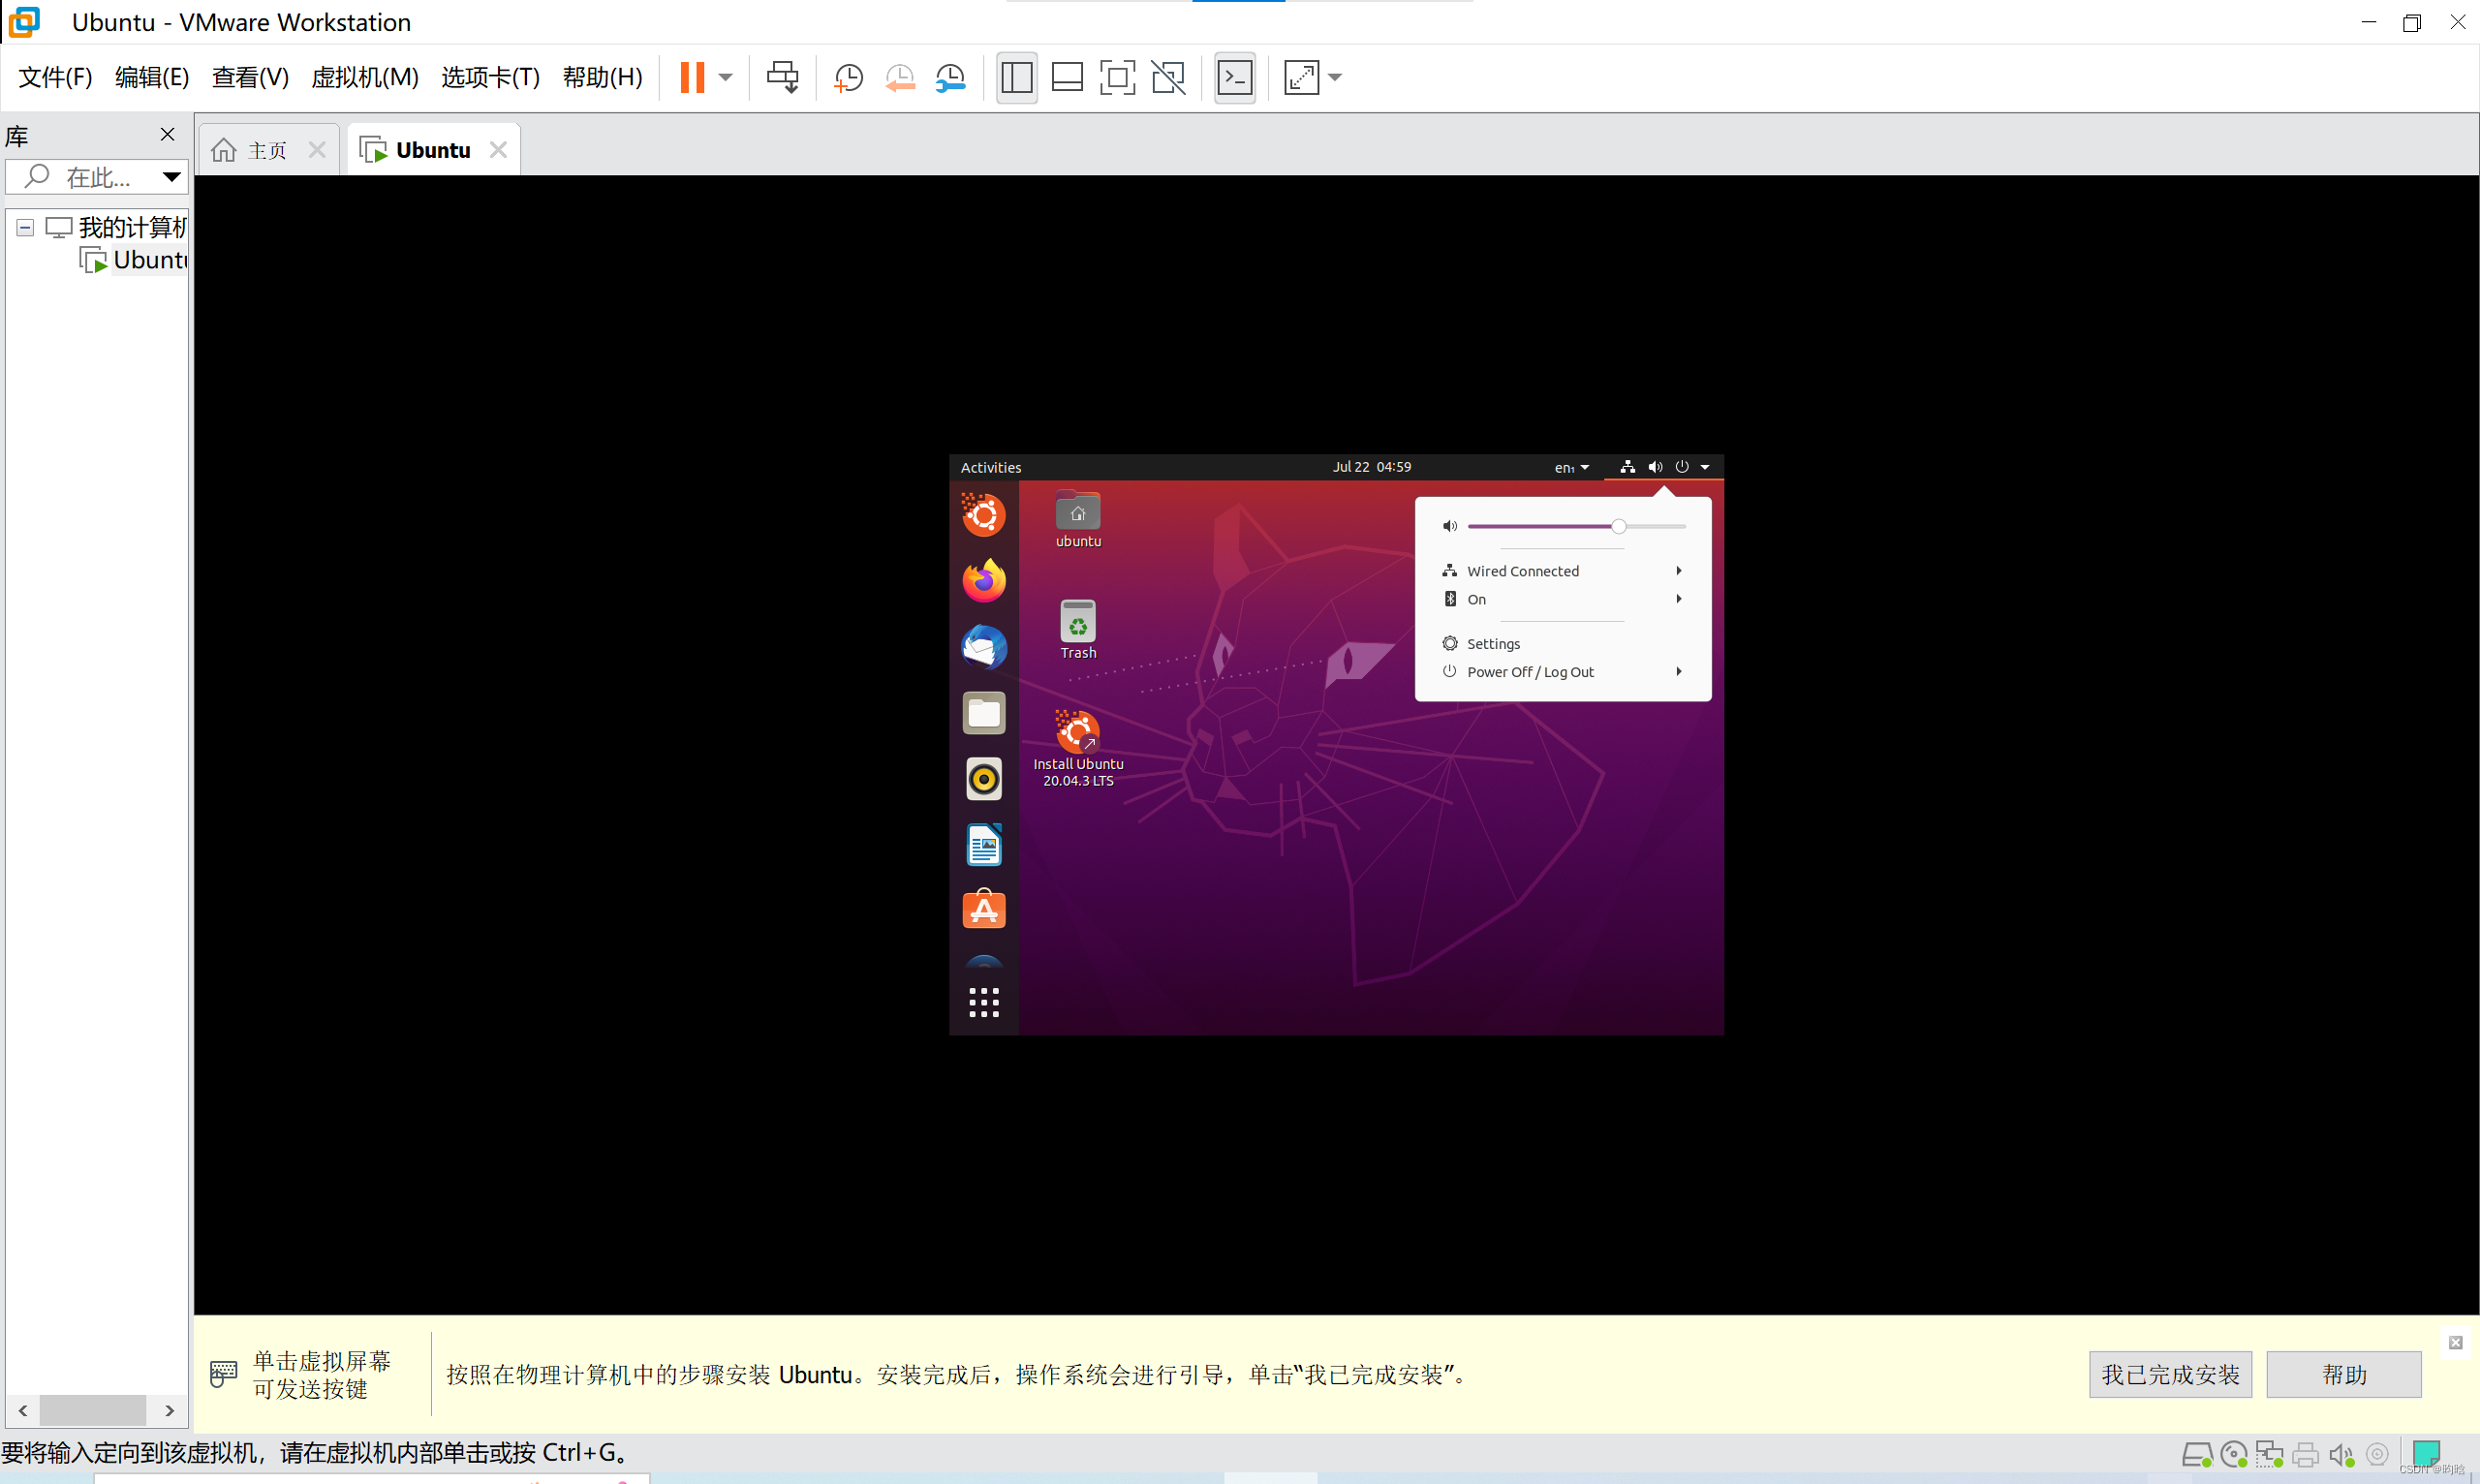The image size is (2480, 1484).
Task: Send Ctrl+Alt+Del to the virtual machine
Action: [783, 77]
